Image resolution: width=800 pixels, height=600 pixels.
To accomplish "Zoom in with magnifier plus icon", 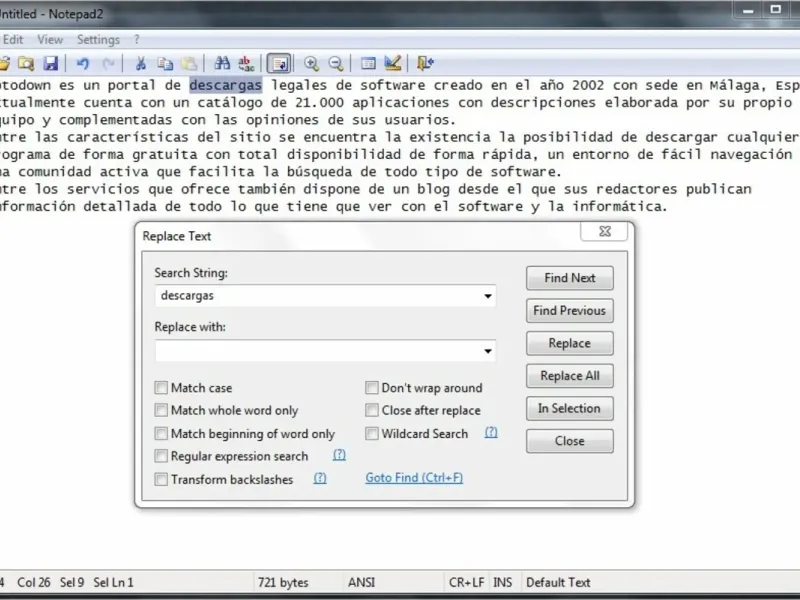I will [311, 63].
